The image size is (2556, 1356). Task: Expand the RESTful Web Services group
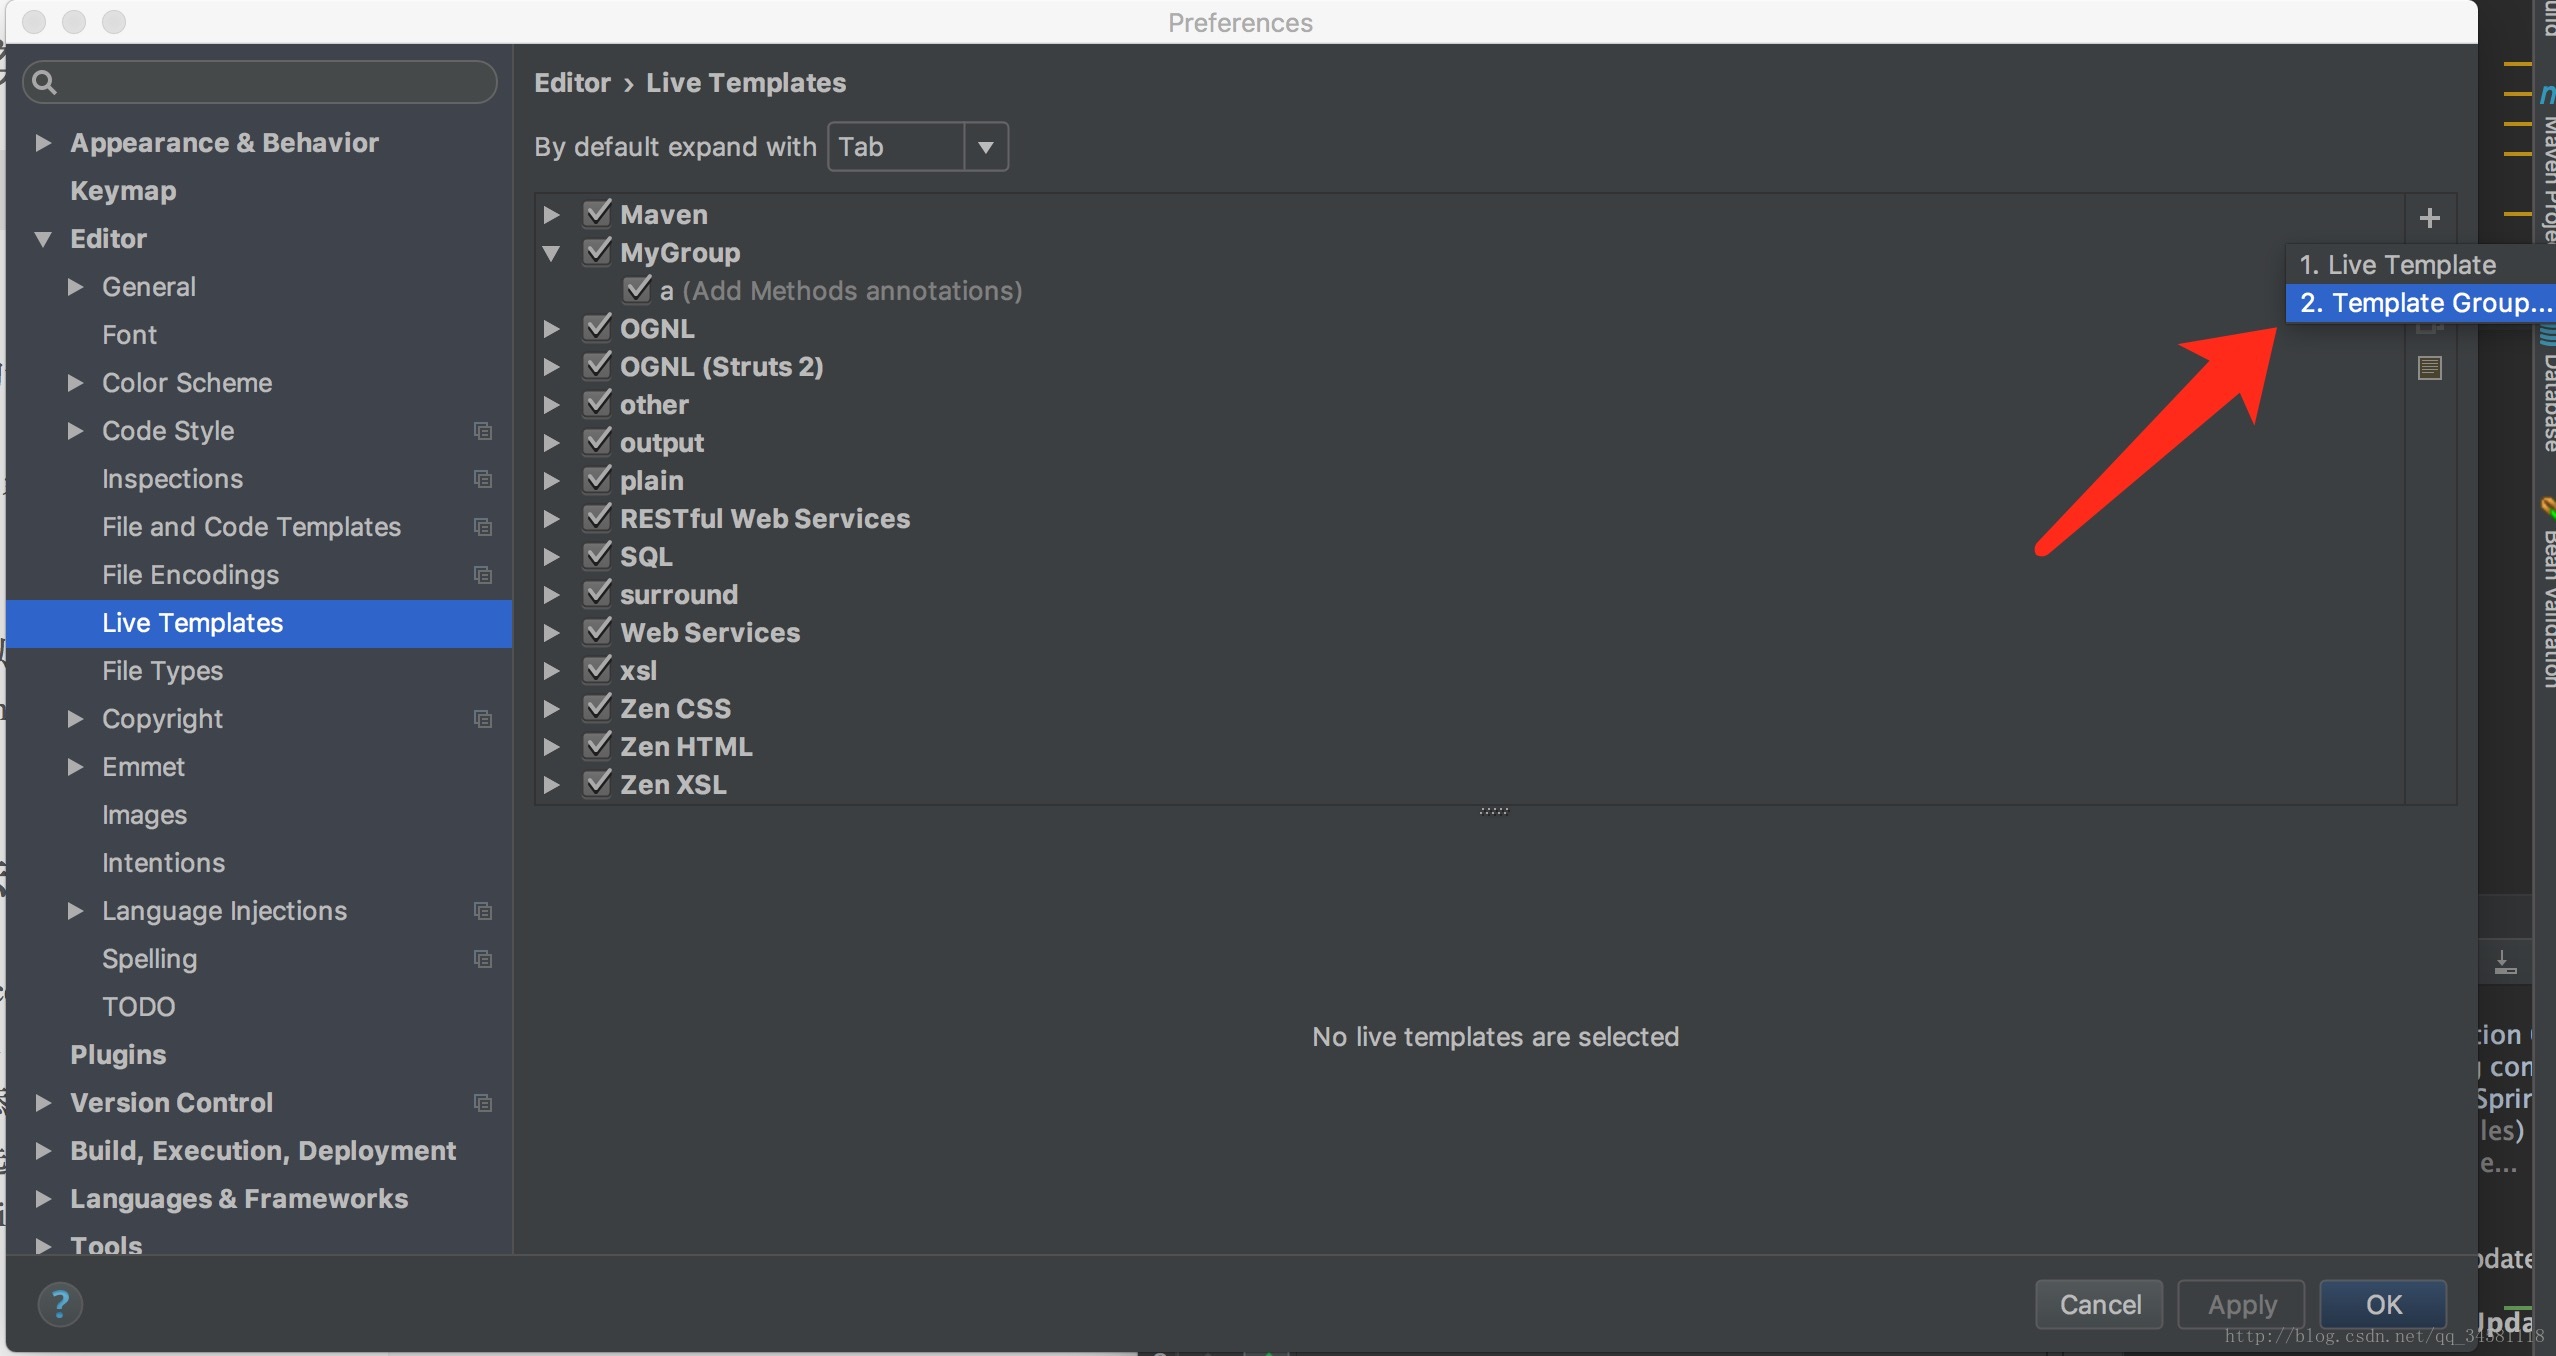(x=554, y=517)
